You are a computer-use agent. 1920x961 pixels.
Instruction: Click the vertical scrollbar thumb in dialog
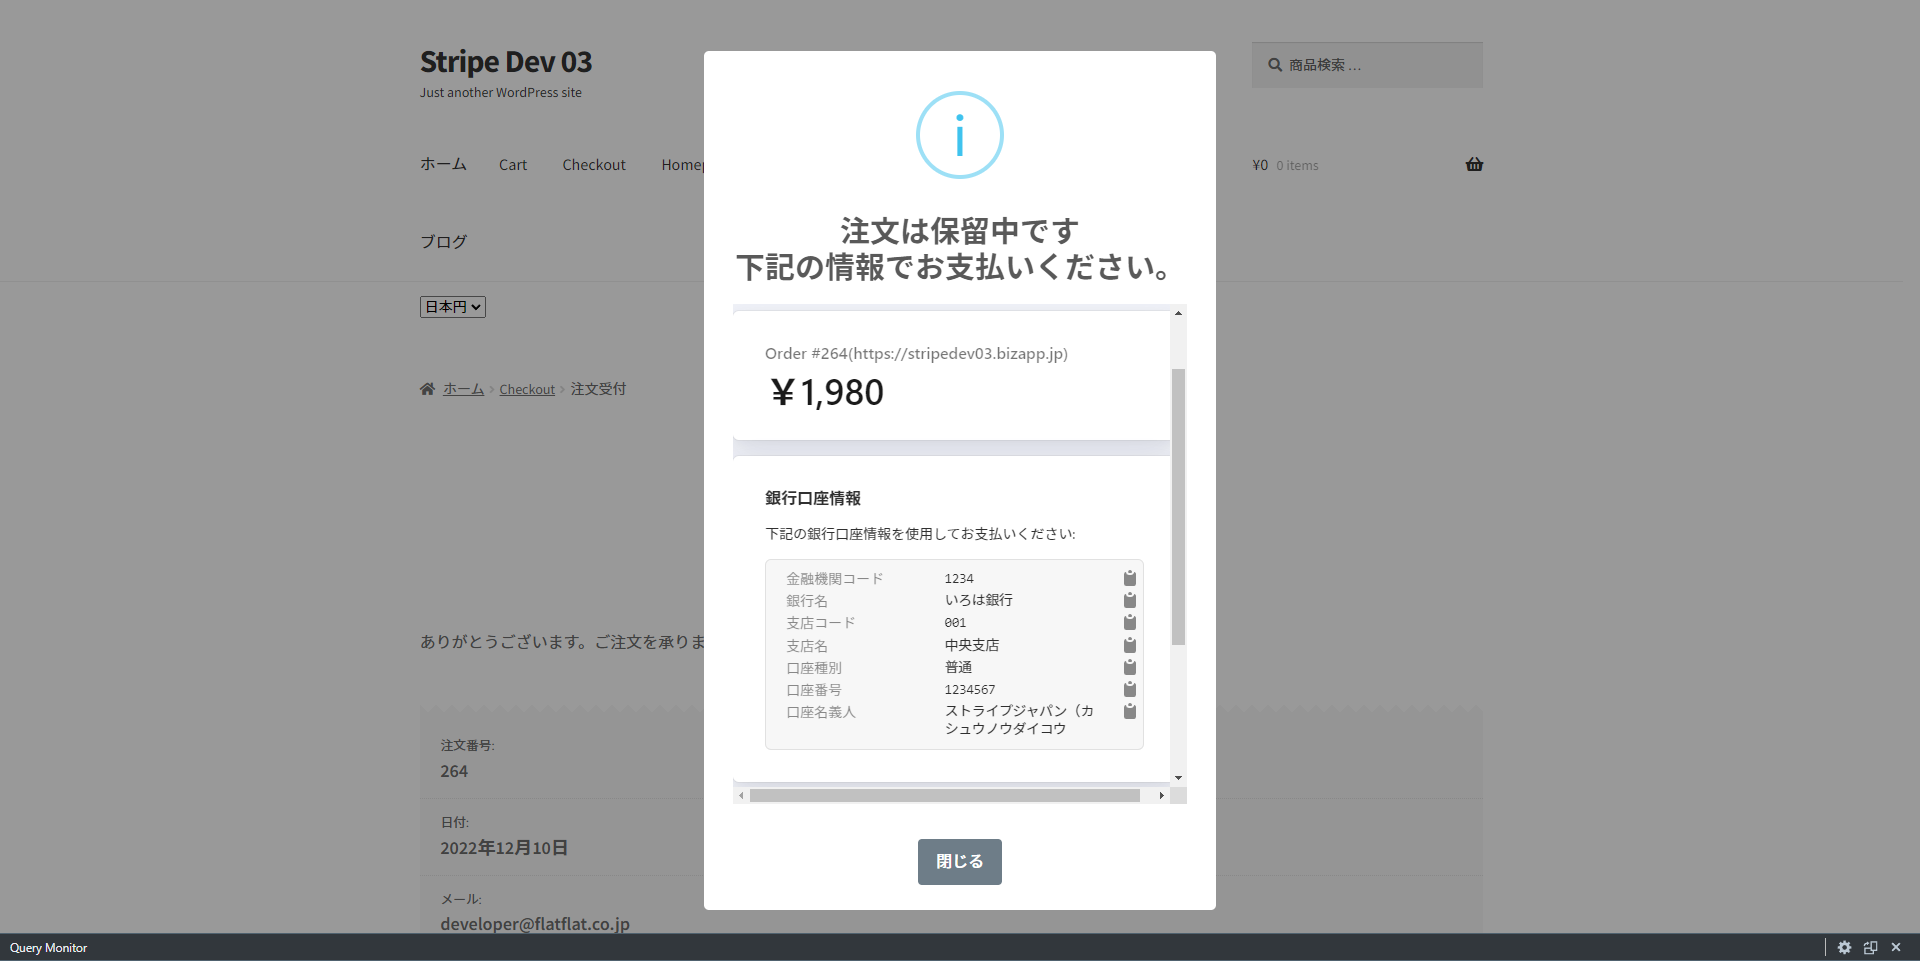point(1178,507)
